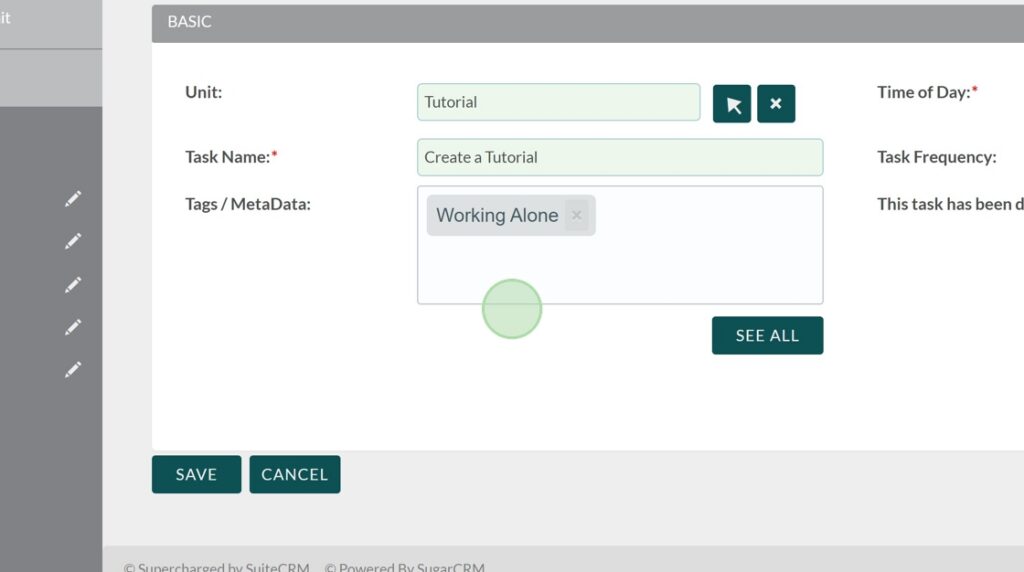The width and height of the screenshot is (1024, 572).
Task: Click the second pencil edit icon in sidebar
Action: tap(73, 242)
